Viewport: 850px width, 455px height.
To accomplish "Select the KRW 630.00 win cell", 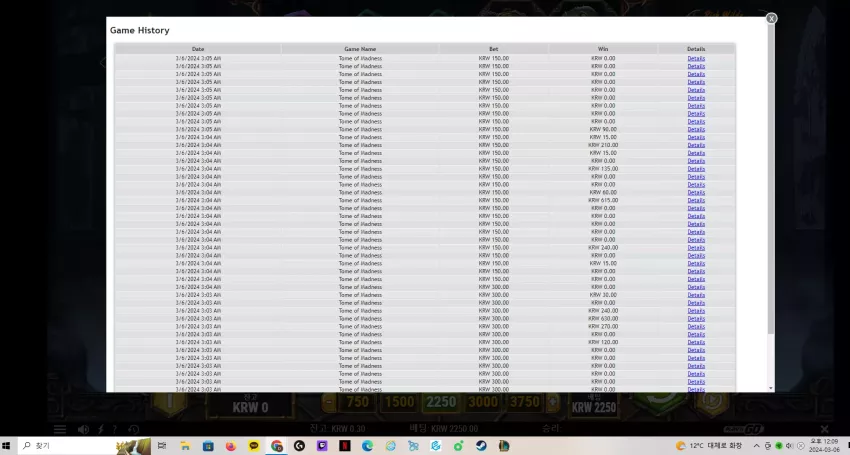I will (603, 318).
